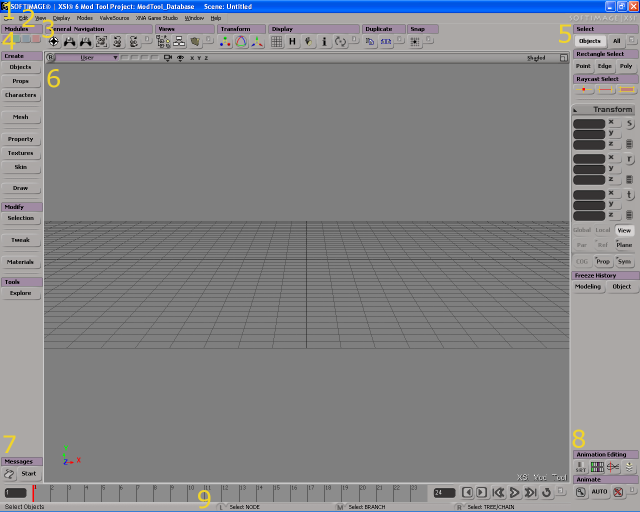Open the scene explorer tree icon
The image size is (640, 512).
pyautogui.click(x=163, y=42)
